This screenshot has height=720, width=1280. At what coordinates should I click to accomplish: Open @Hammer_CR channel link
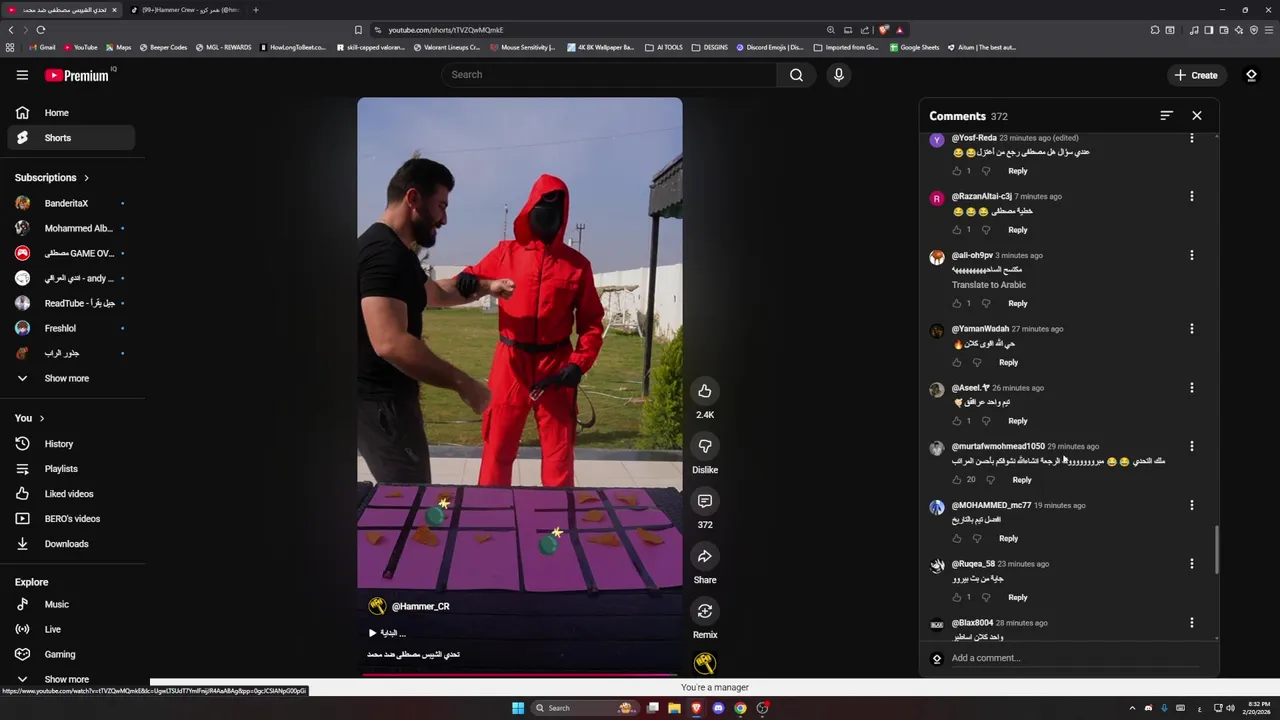pos(420,607)
